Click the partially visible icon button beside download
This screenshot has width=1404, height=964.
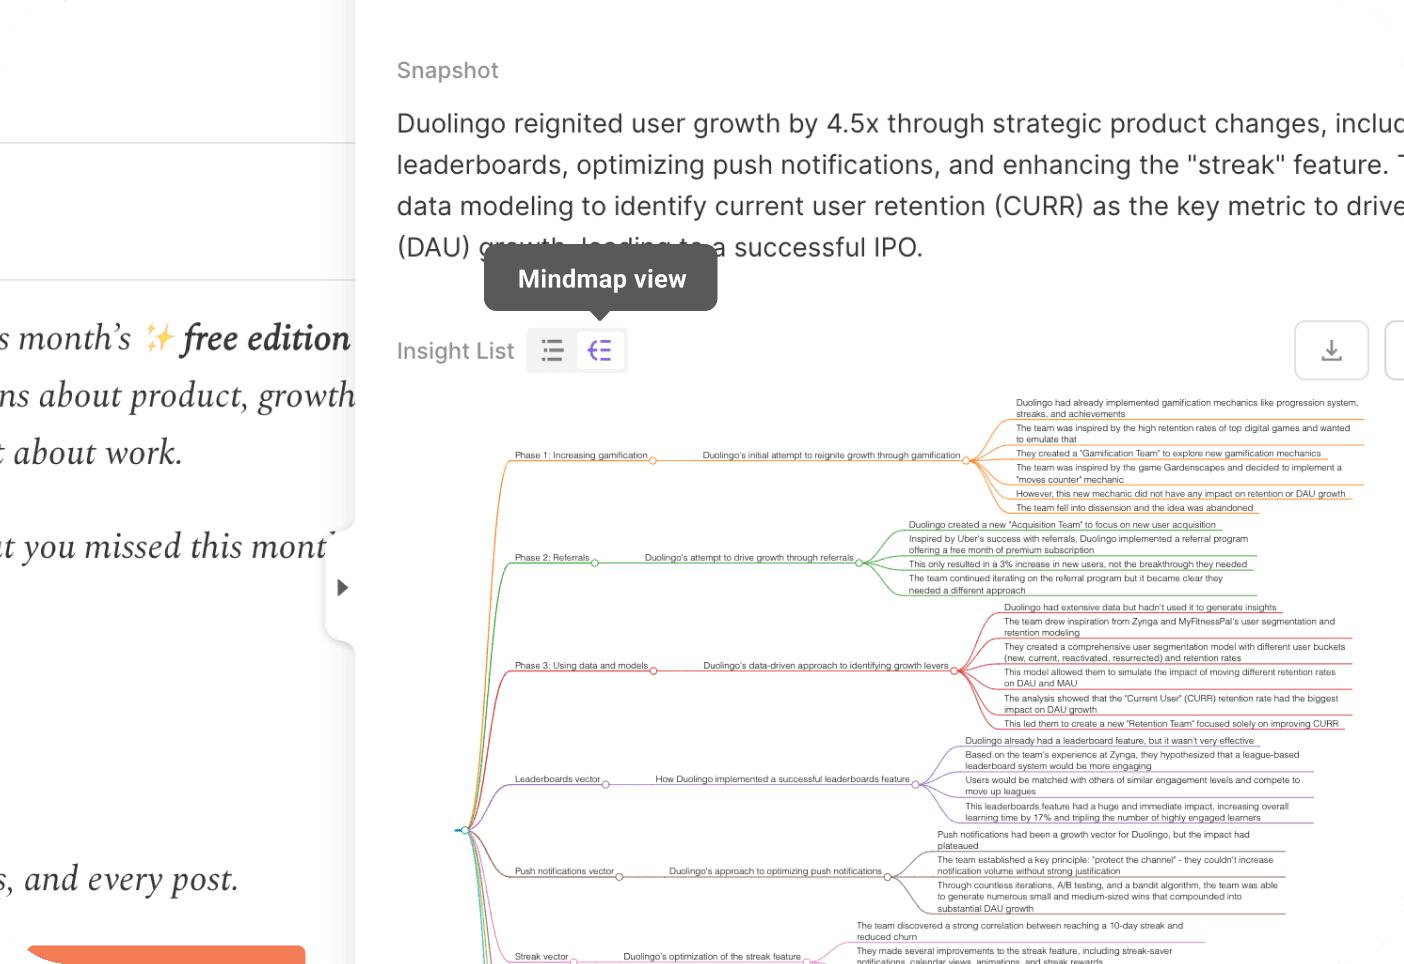pos(1398,350)
